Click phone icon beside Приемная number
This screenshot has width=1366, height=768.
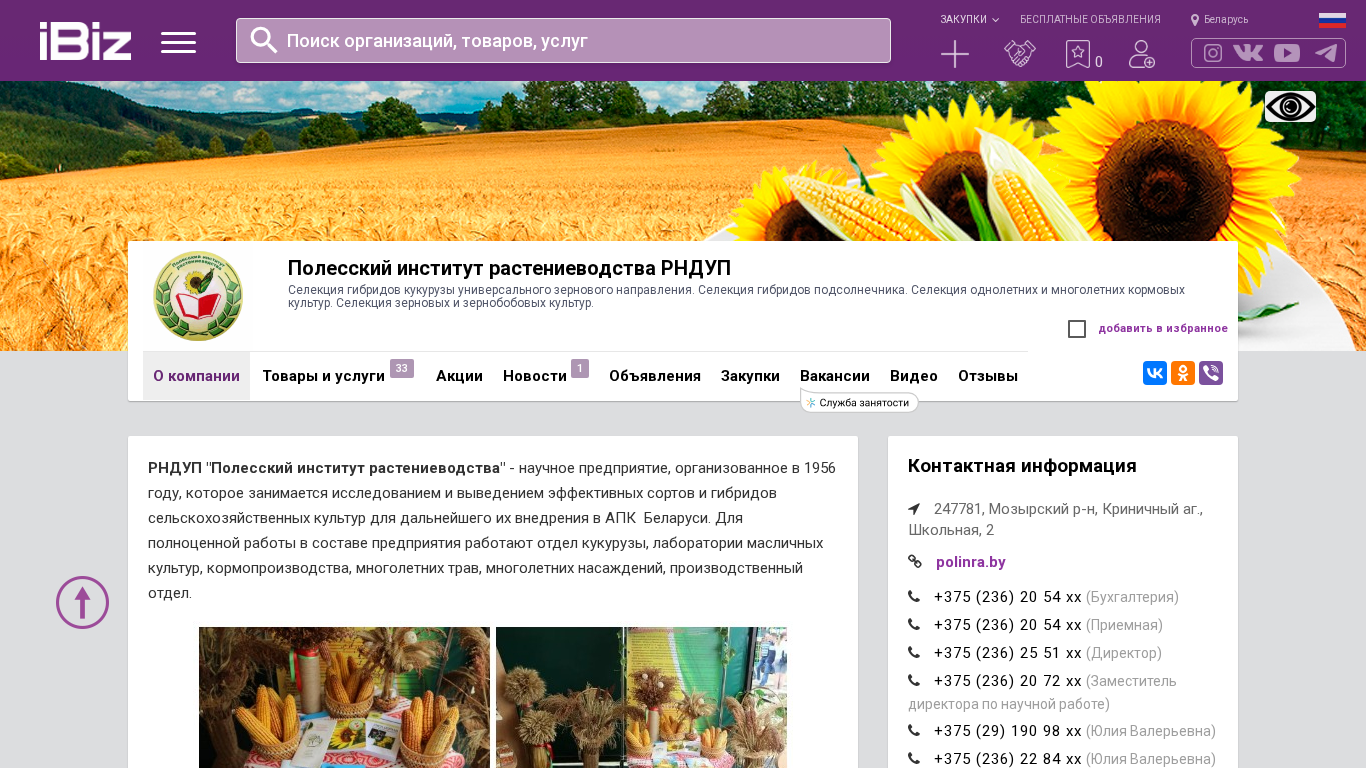914,625
